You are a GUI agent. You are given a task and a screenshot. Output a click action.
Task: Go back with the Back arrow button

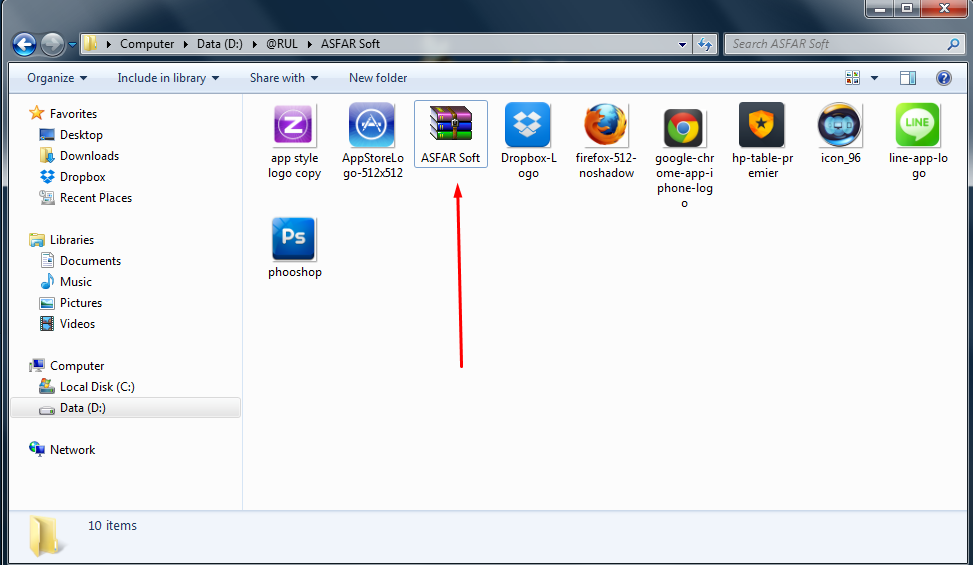click(25, 44)
